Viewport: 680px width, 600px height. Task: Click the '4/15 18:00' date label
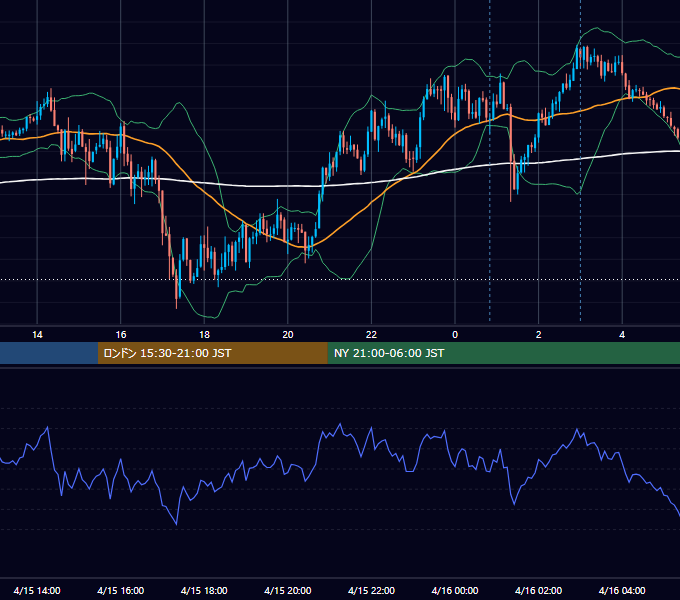[204, 590]
